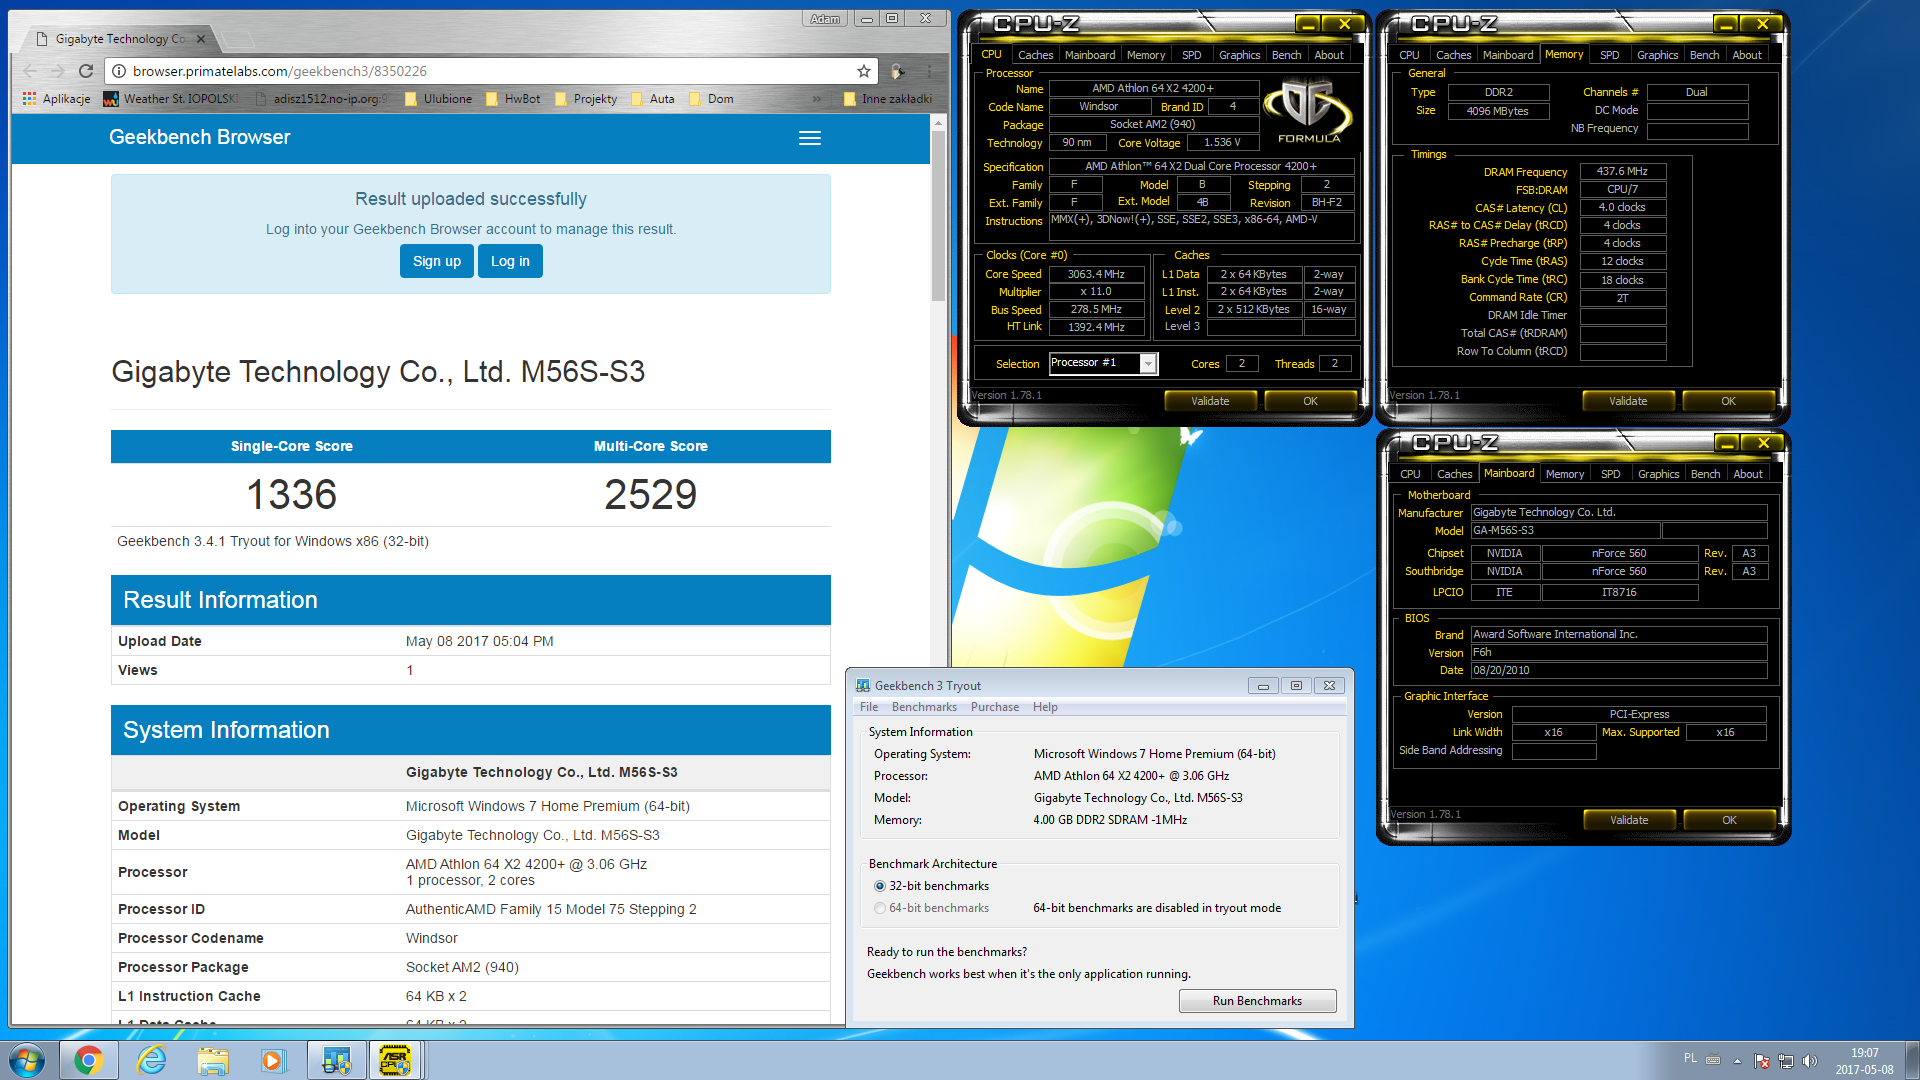
Task: Click the browser address bar
Action: tap(490, 71)
